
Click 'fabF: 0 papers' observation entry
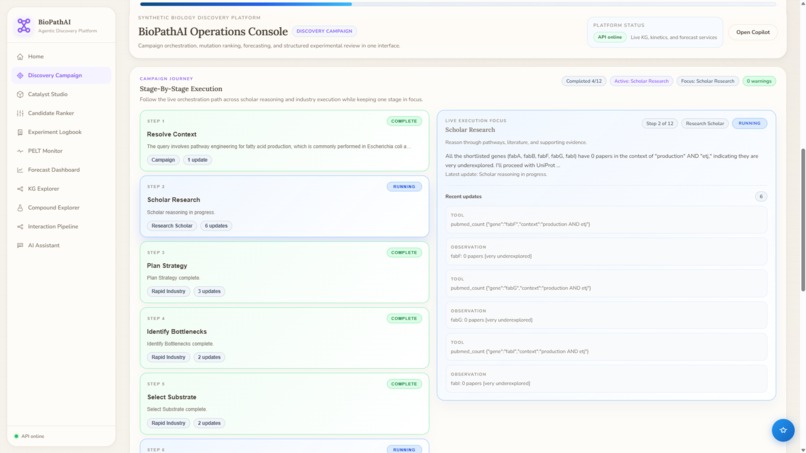click(x=606, y=252)
